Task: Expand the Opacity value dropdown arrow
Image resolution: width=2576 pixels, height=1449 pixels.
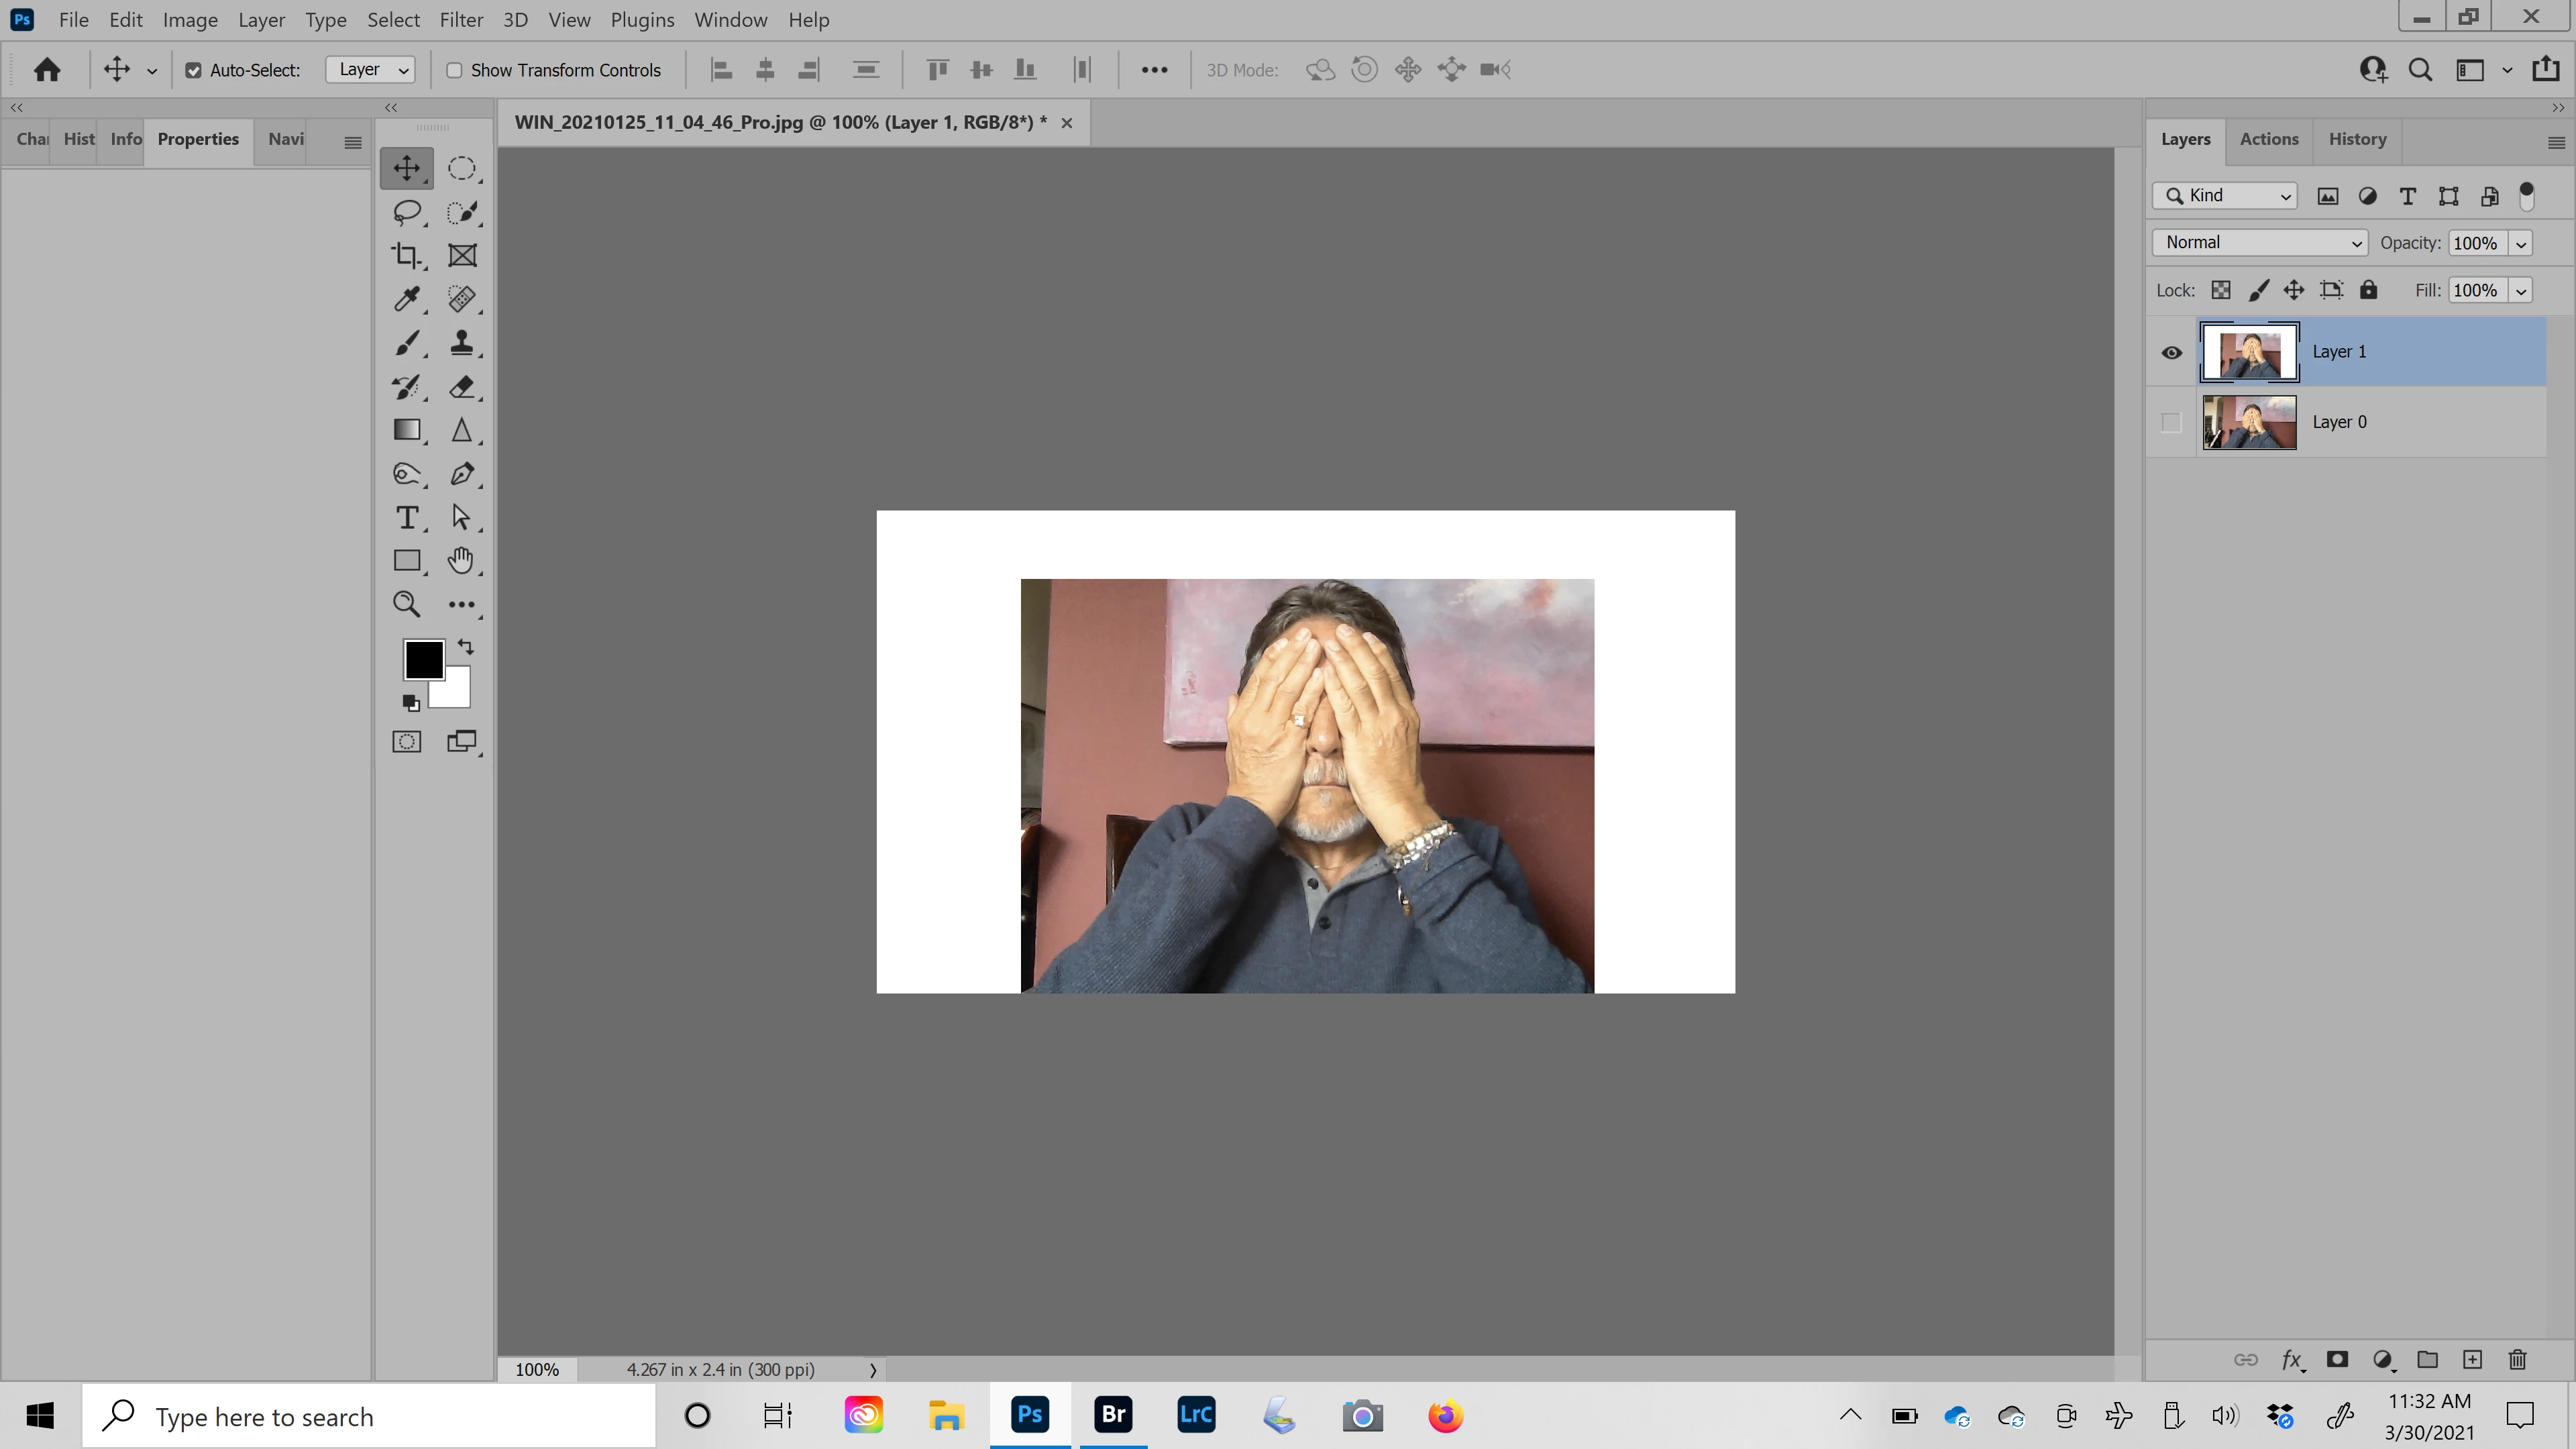Action: [2522, 244]
